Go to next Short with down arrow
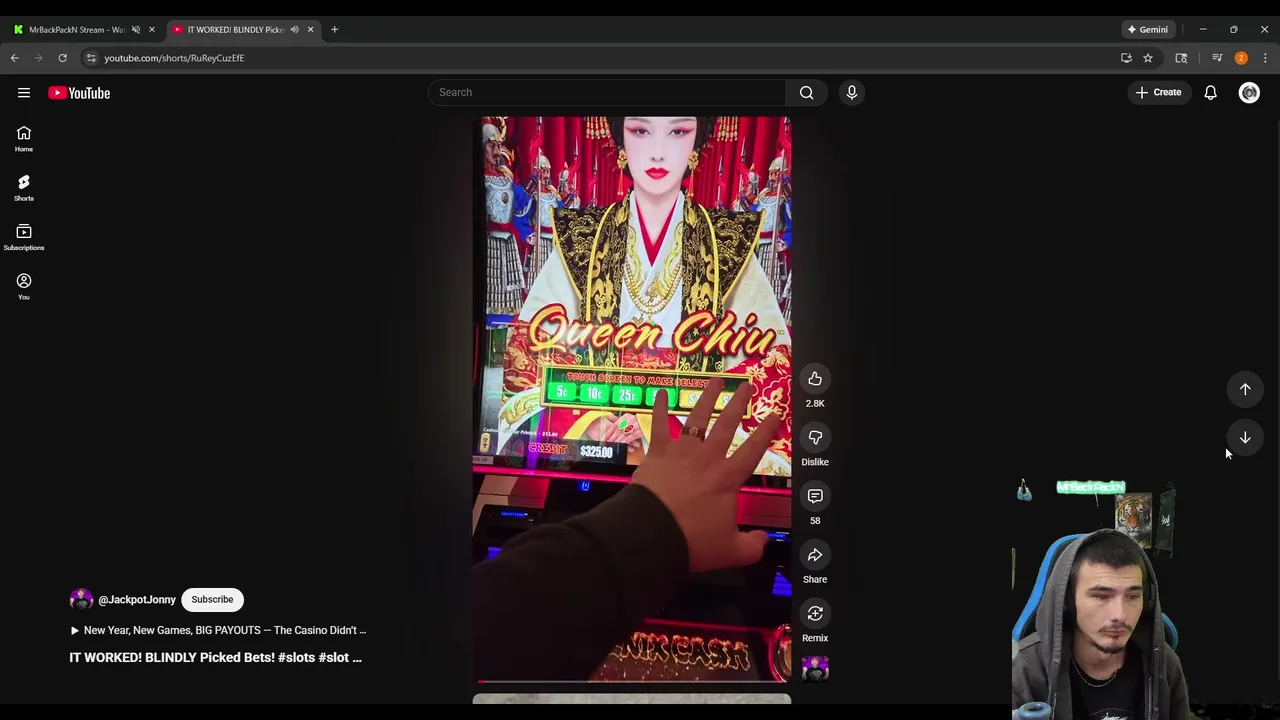Screen dimensions: 1280x720 pos(1245,437)
